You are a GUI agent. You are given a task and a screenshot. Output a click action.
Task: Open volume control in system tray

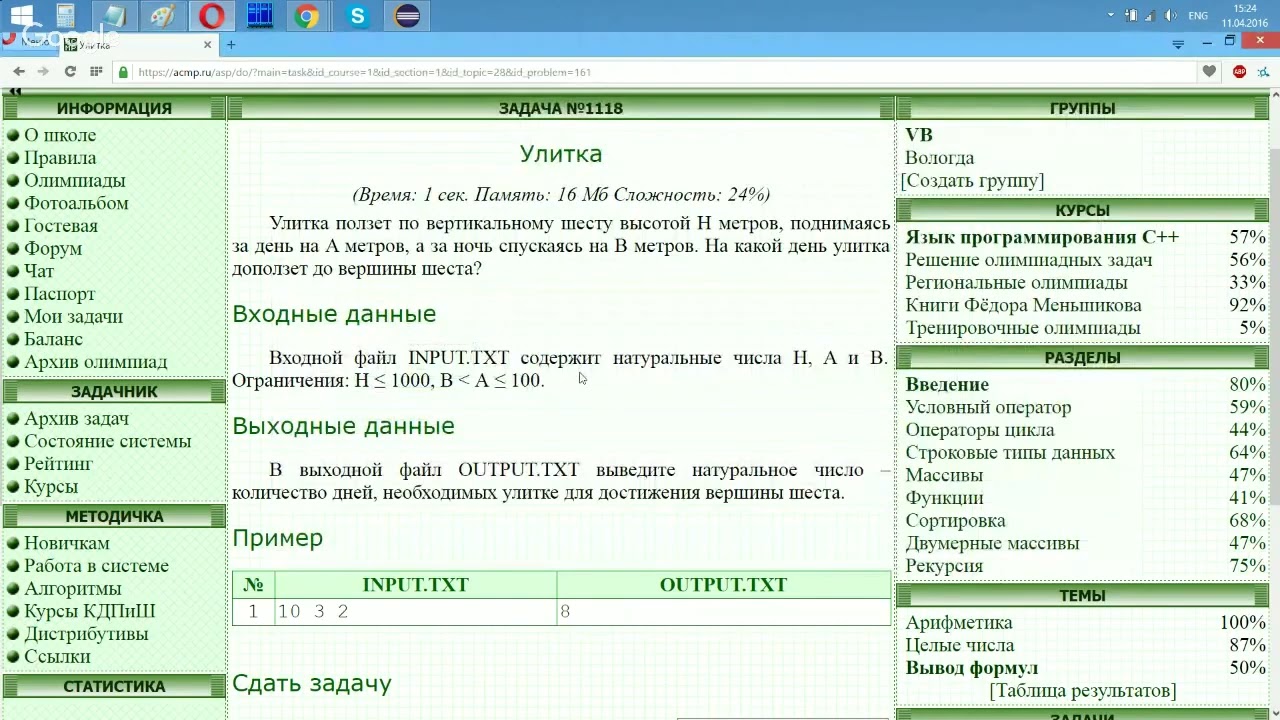tap(1171, 15)
